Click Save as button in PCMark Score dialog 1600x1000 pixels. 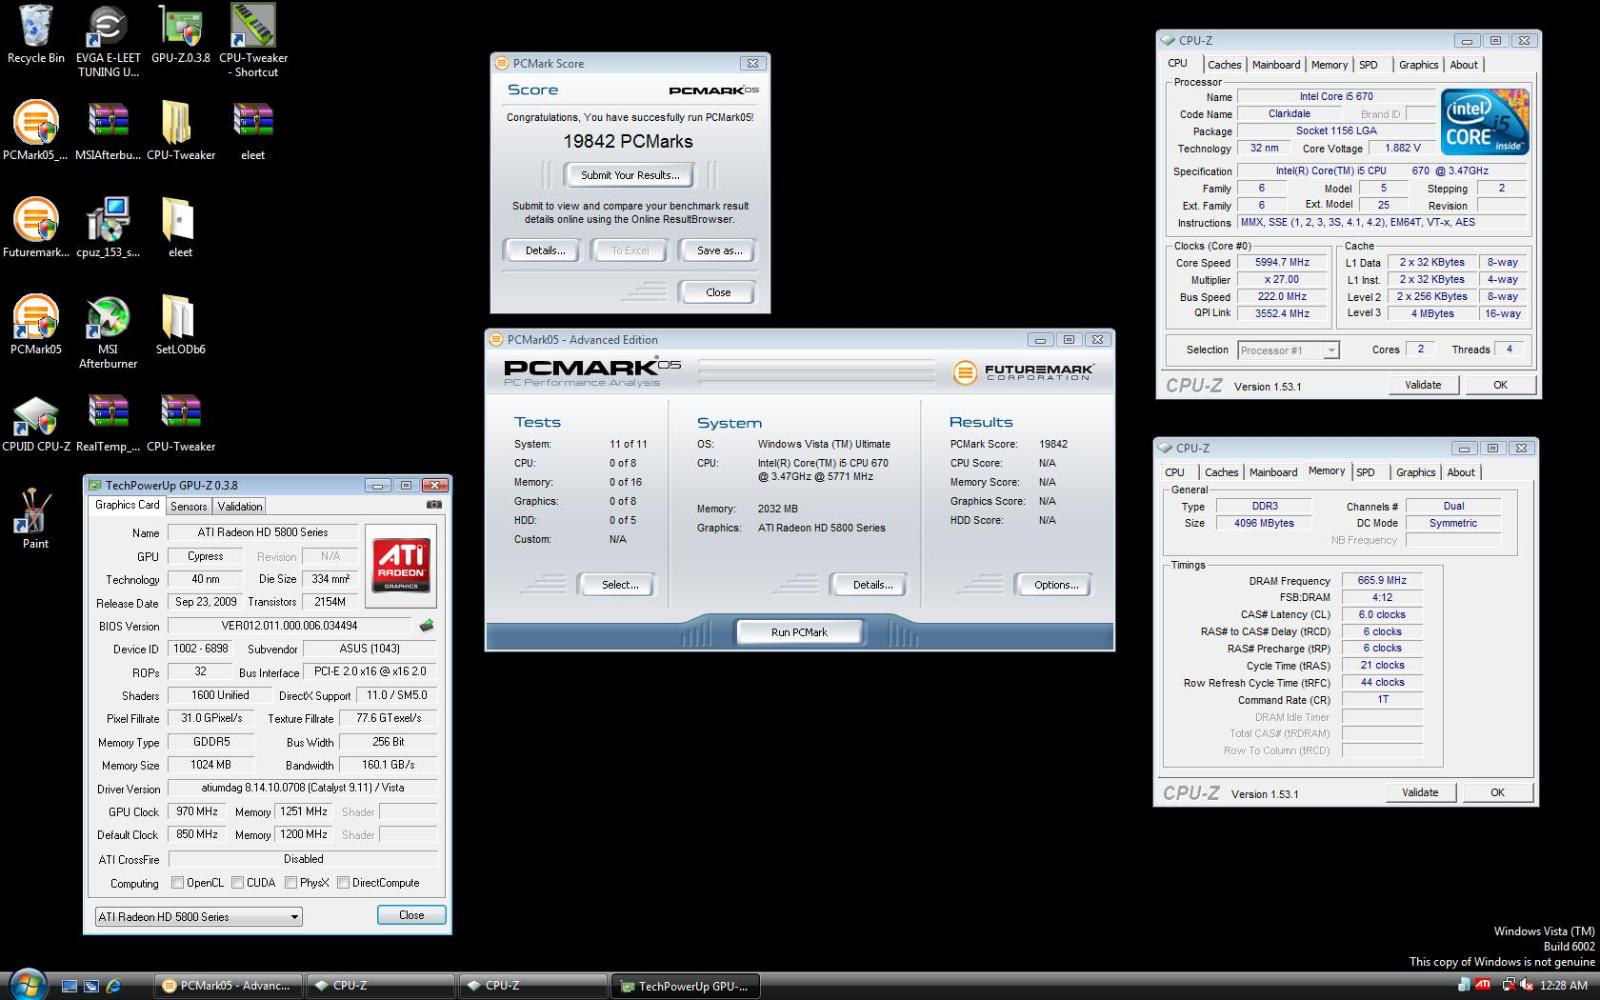click(719, 251)
